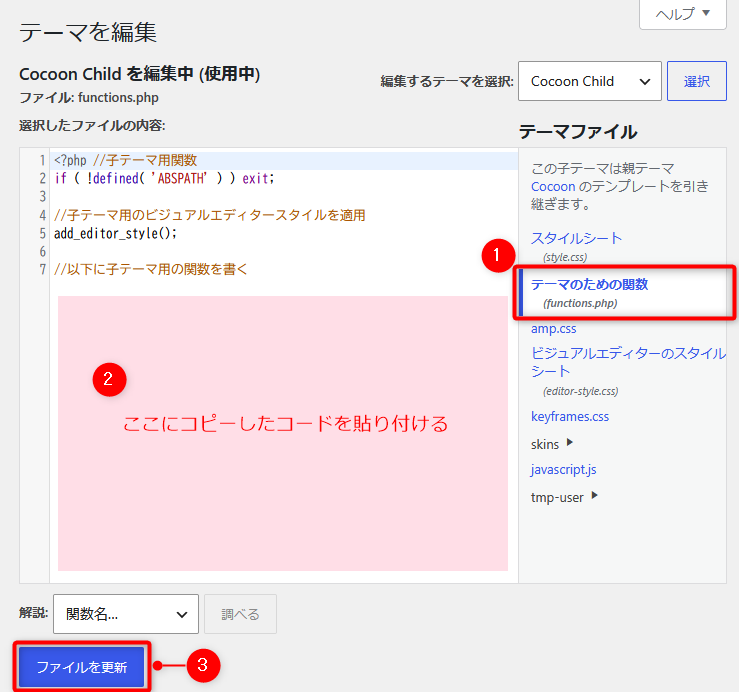Screen dimensions: 739x692
Task: Click line 1 <?php comment text
Action: 125,160
